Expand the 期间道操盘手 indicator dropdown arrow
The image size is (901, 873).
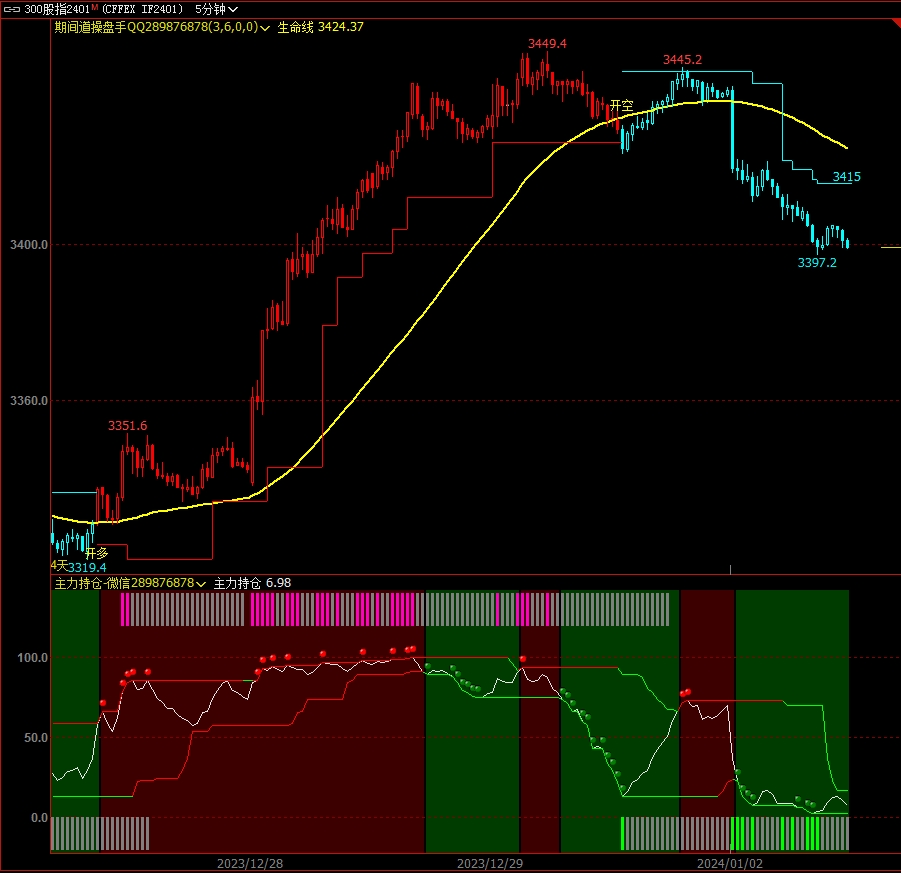265,28
